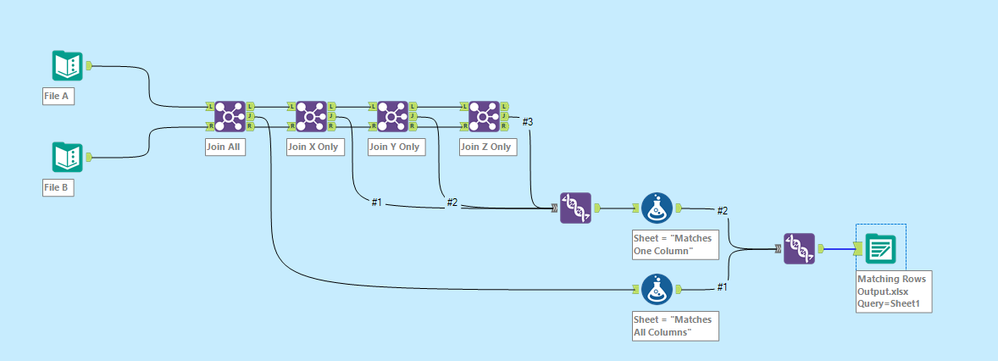
Task: Select the File A input data tool
Action: [x=67, y=66]
